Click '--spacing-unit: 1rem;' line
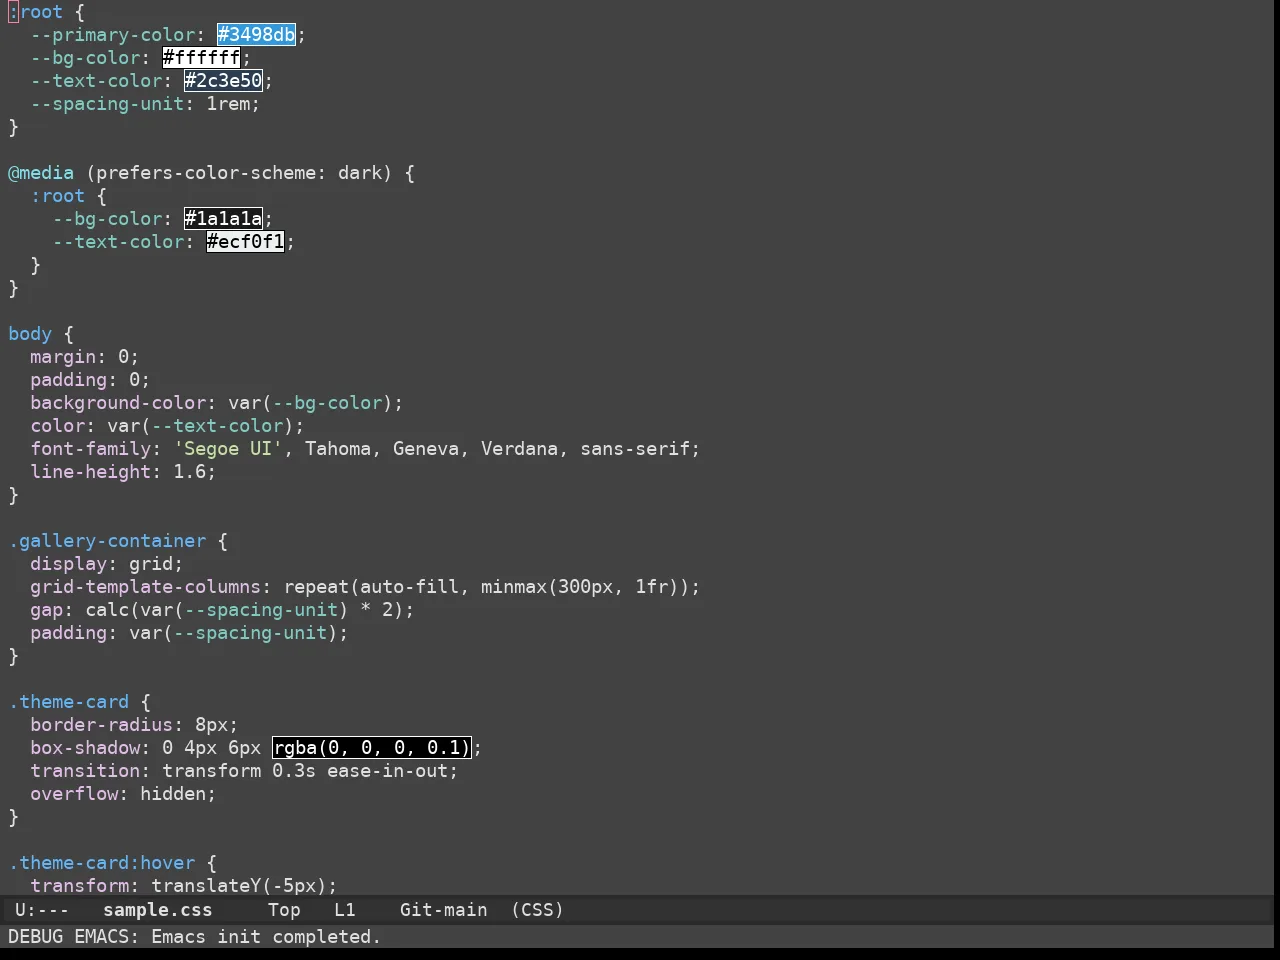Image resolution: width=1280 pixels, height=960 pixels. (145, 104)
